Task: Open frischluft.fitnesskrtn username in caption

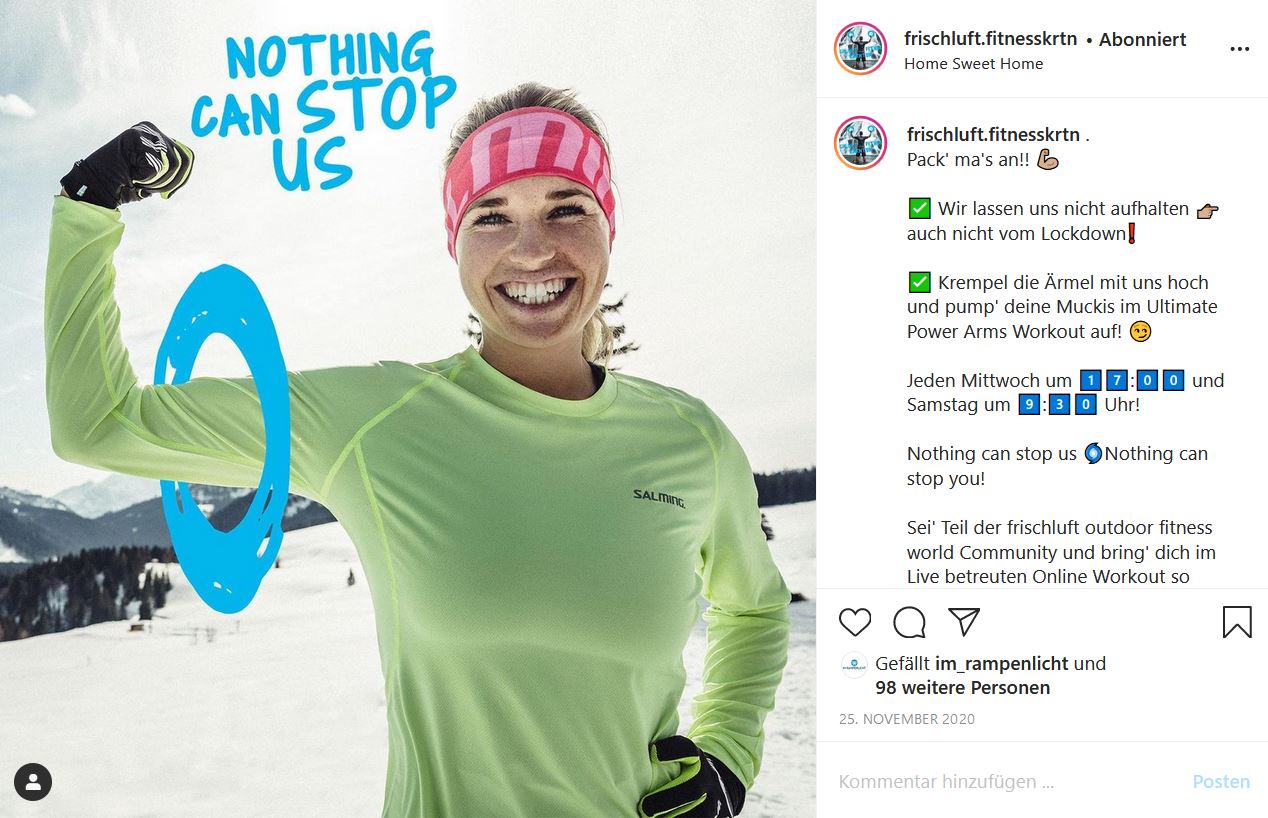Action: [x=993, y=134]
